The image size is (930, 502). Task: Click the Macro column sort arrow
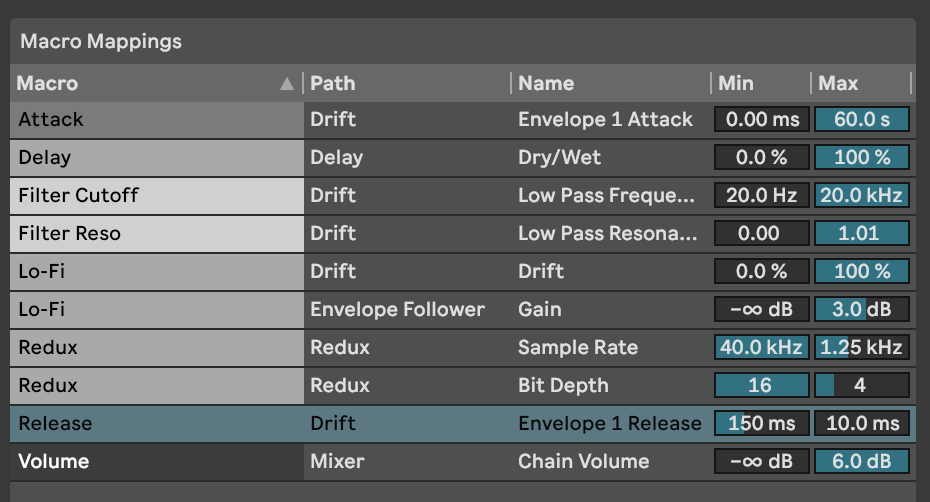click(x=287, y=84)
